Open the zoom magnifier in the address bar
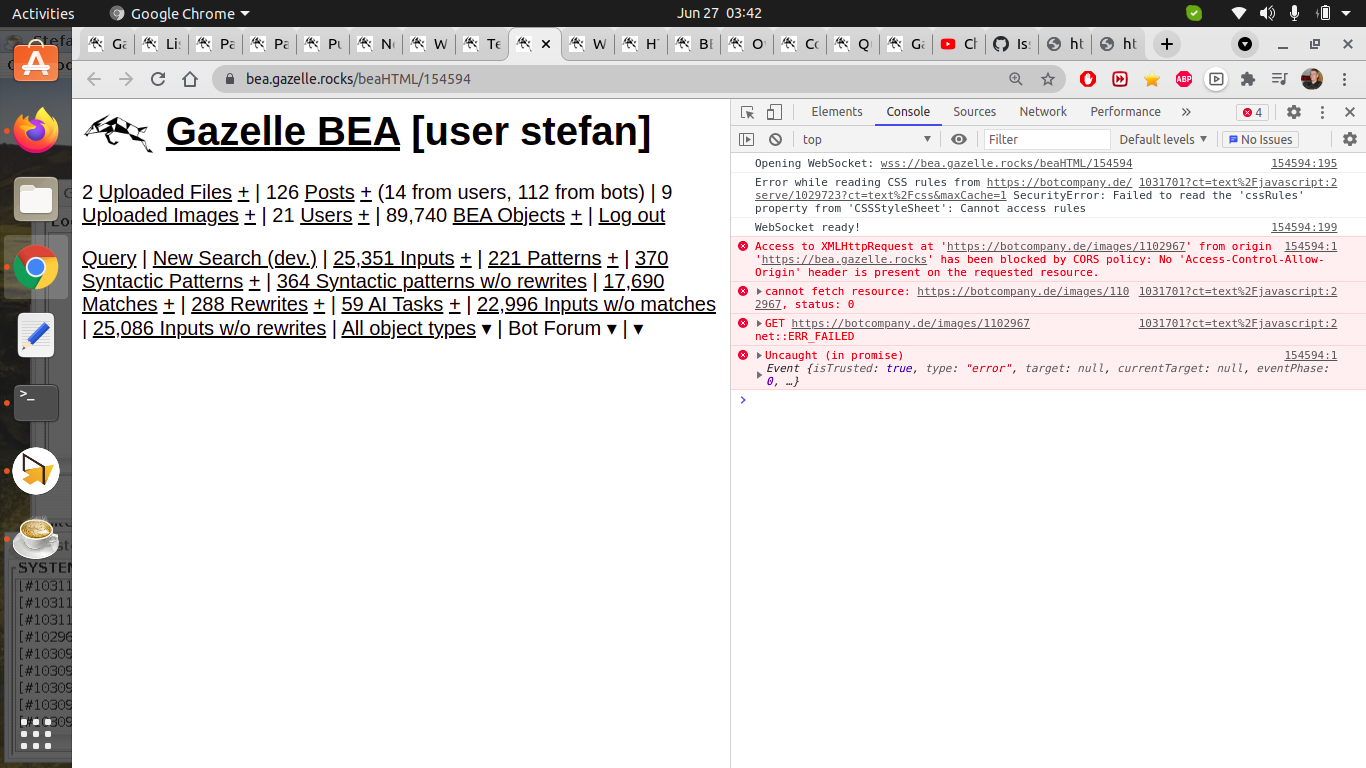 pyautogui.click(x=1016, y=79)
